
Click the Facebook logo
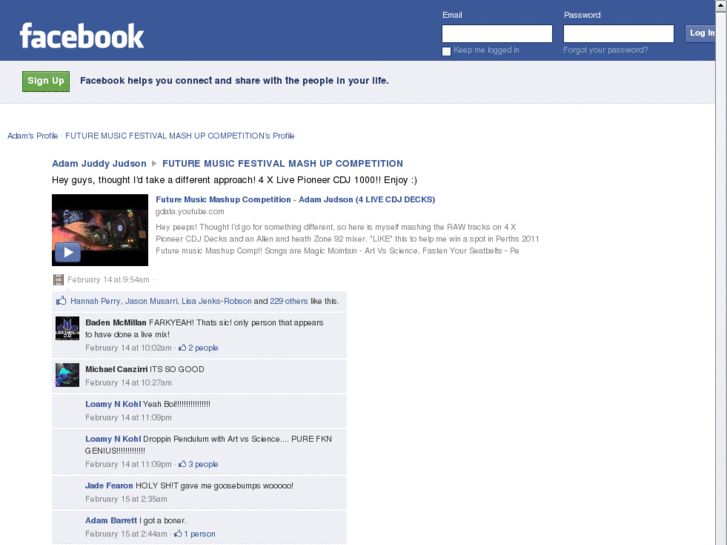pyautogui.click(x=82, y=36)
